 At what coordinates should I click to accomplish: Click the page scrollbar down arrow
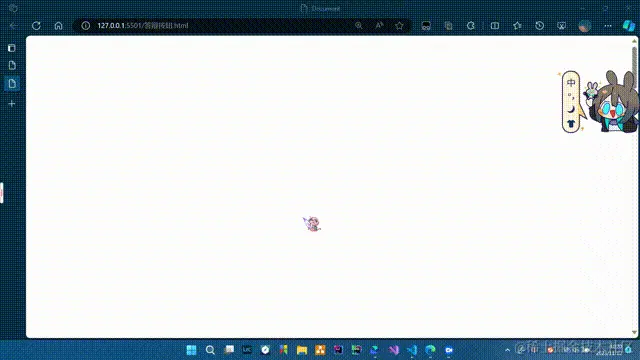[634, 332]
